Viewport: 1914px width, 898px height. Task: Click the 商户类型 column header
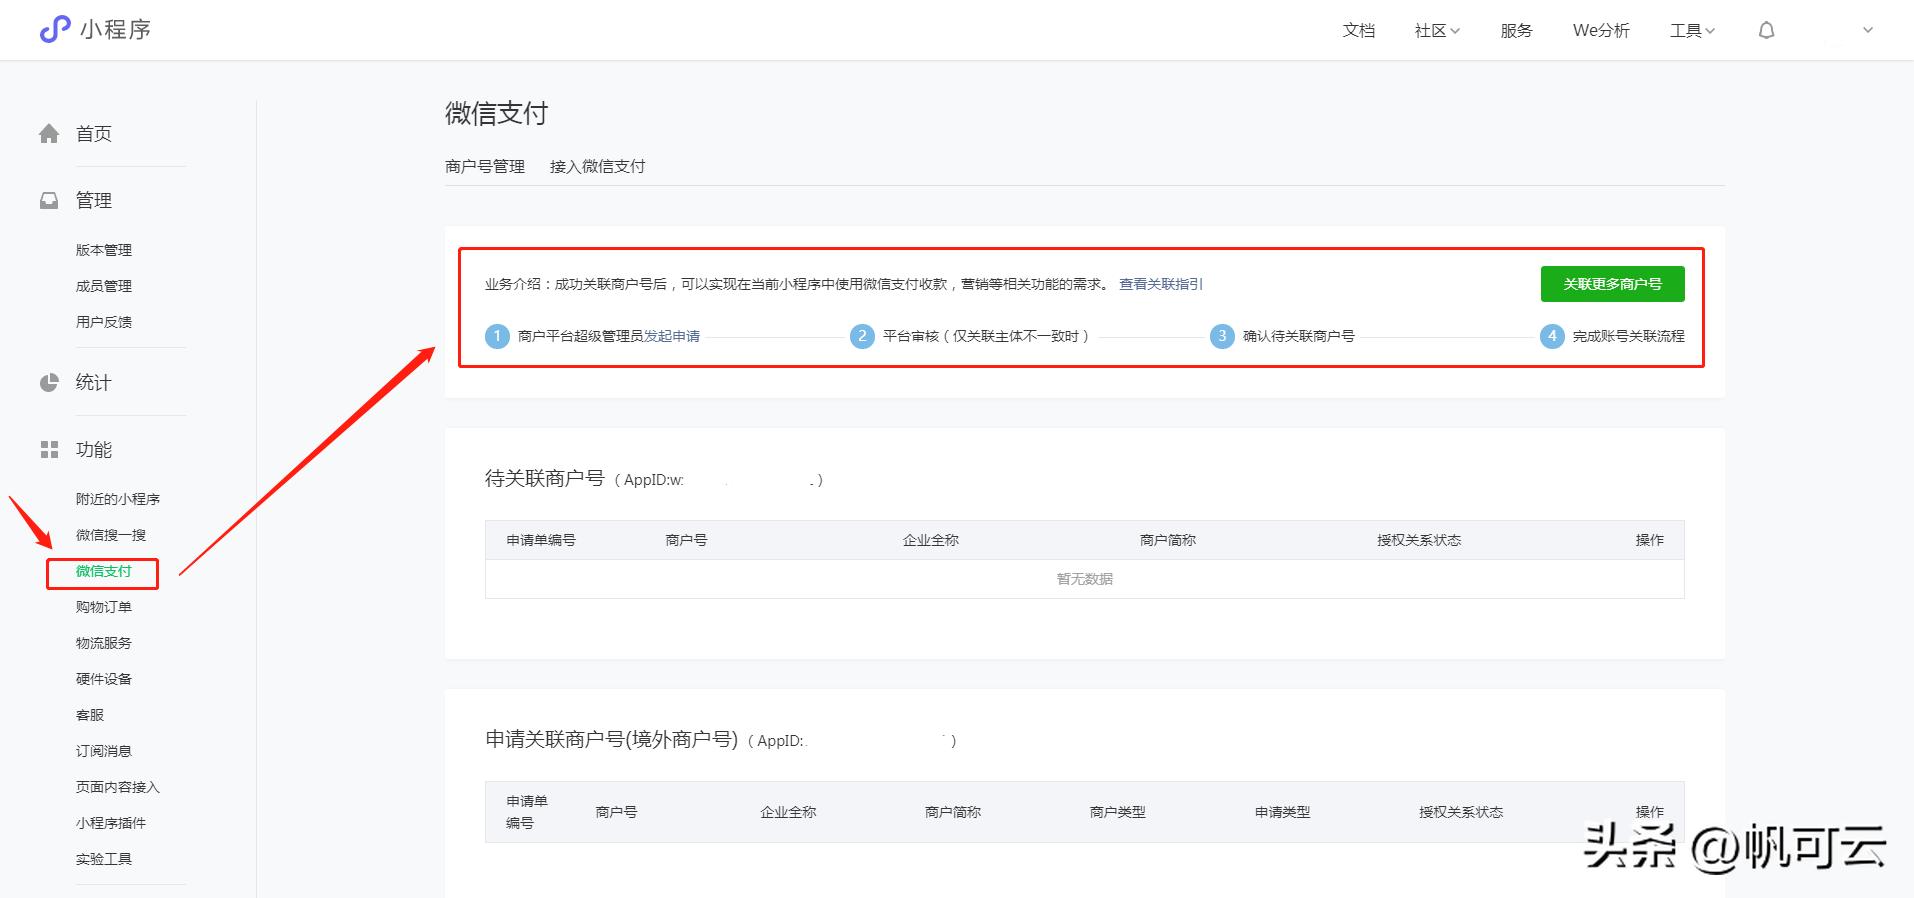1118,812
